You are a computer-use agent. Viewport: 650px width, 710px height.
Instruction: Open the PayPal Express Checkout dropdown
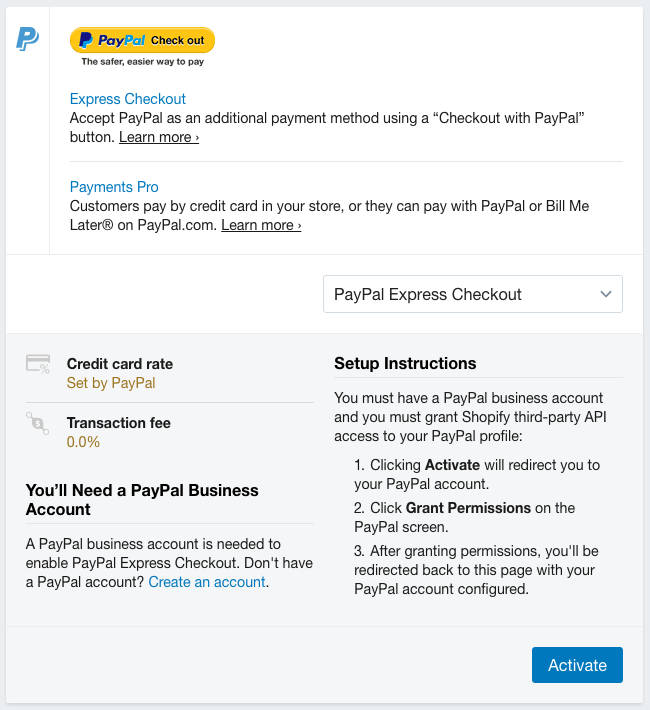pos(473,294)
